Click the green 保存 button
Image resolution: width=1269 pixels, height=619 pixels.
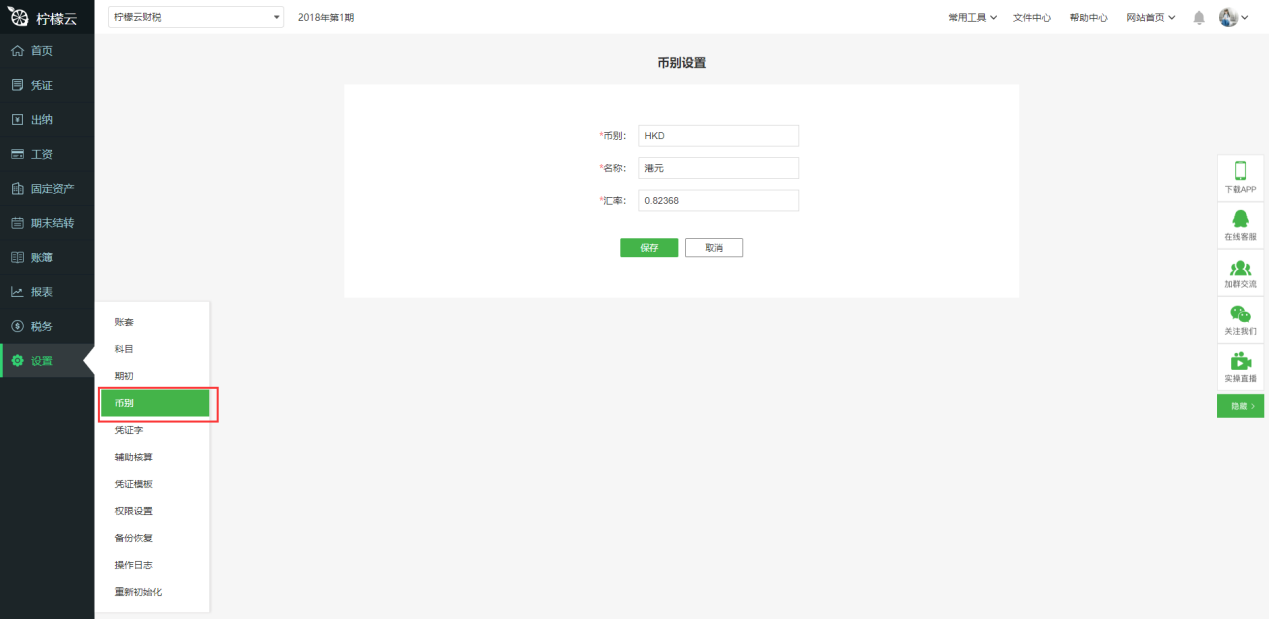(x=649, y=248)
